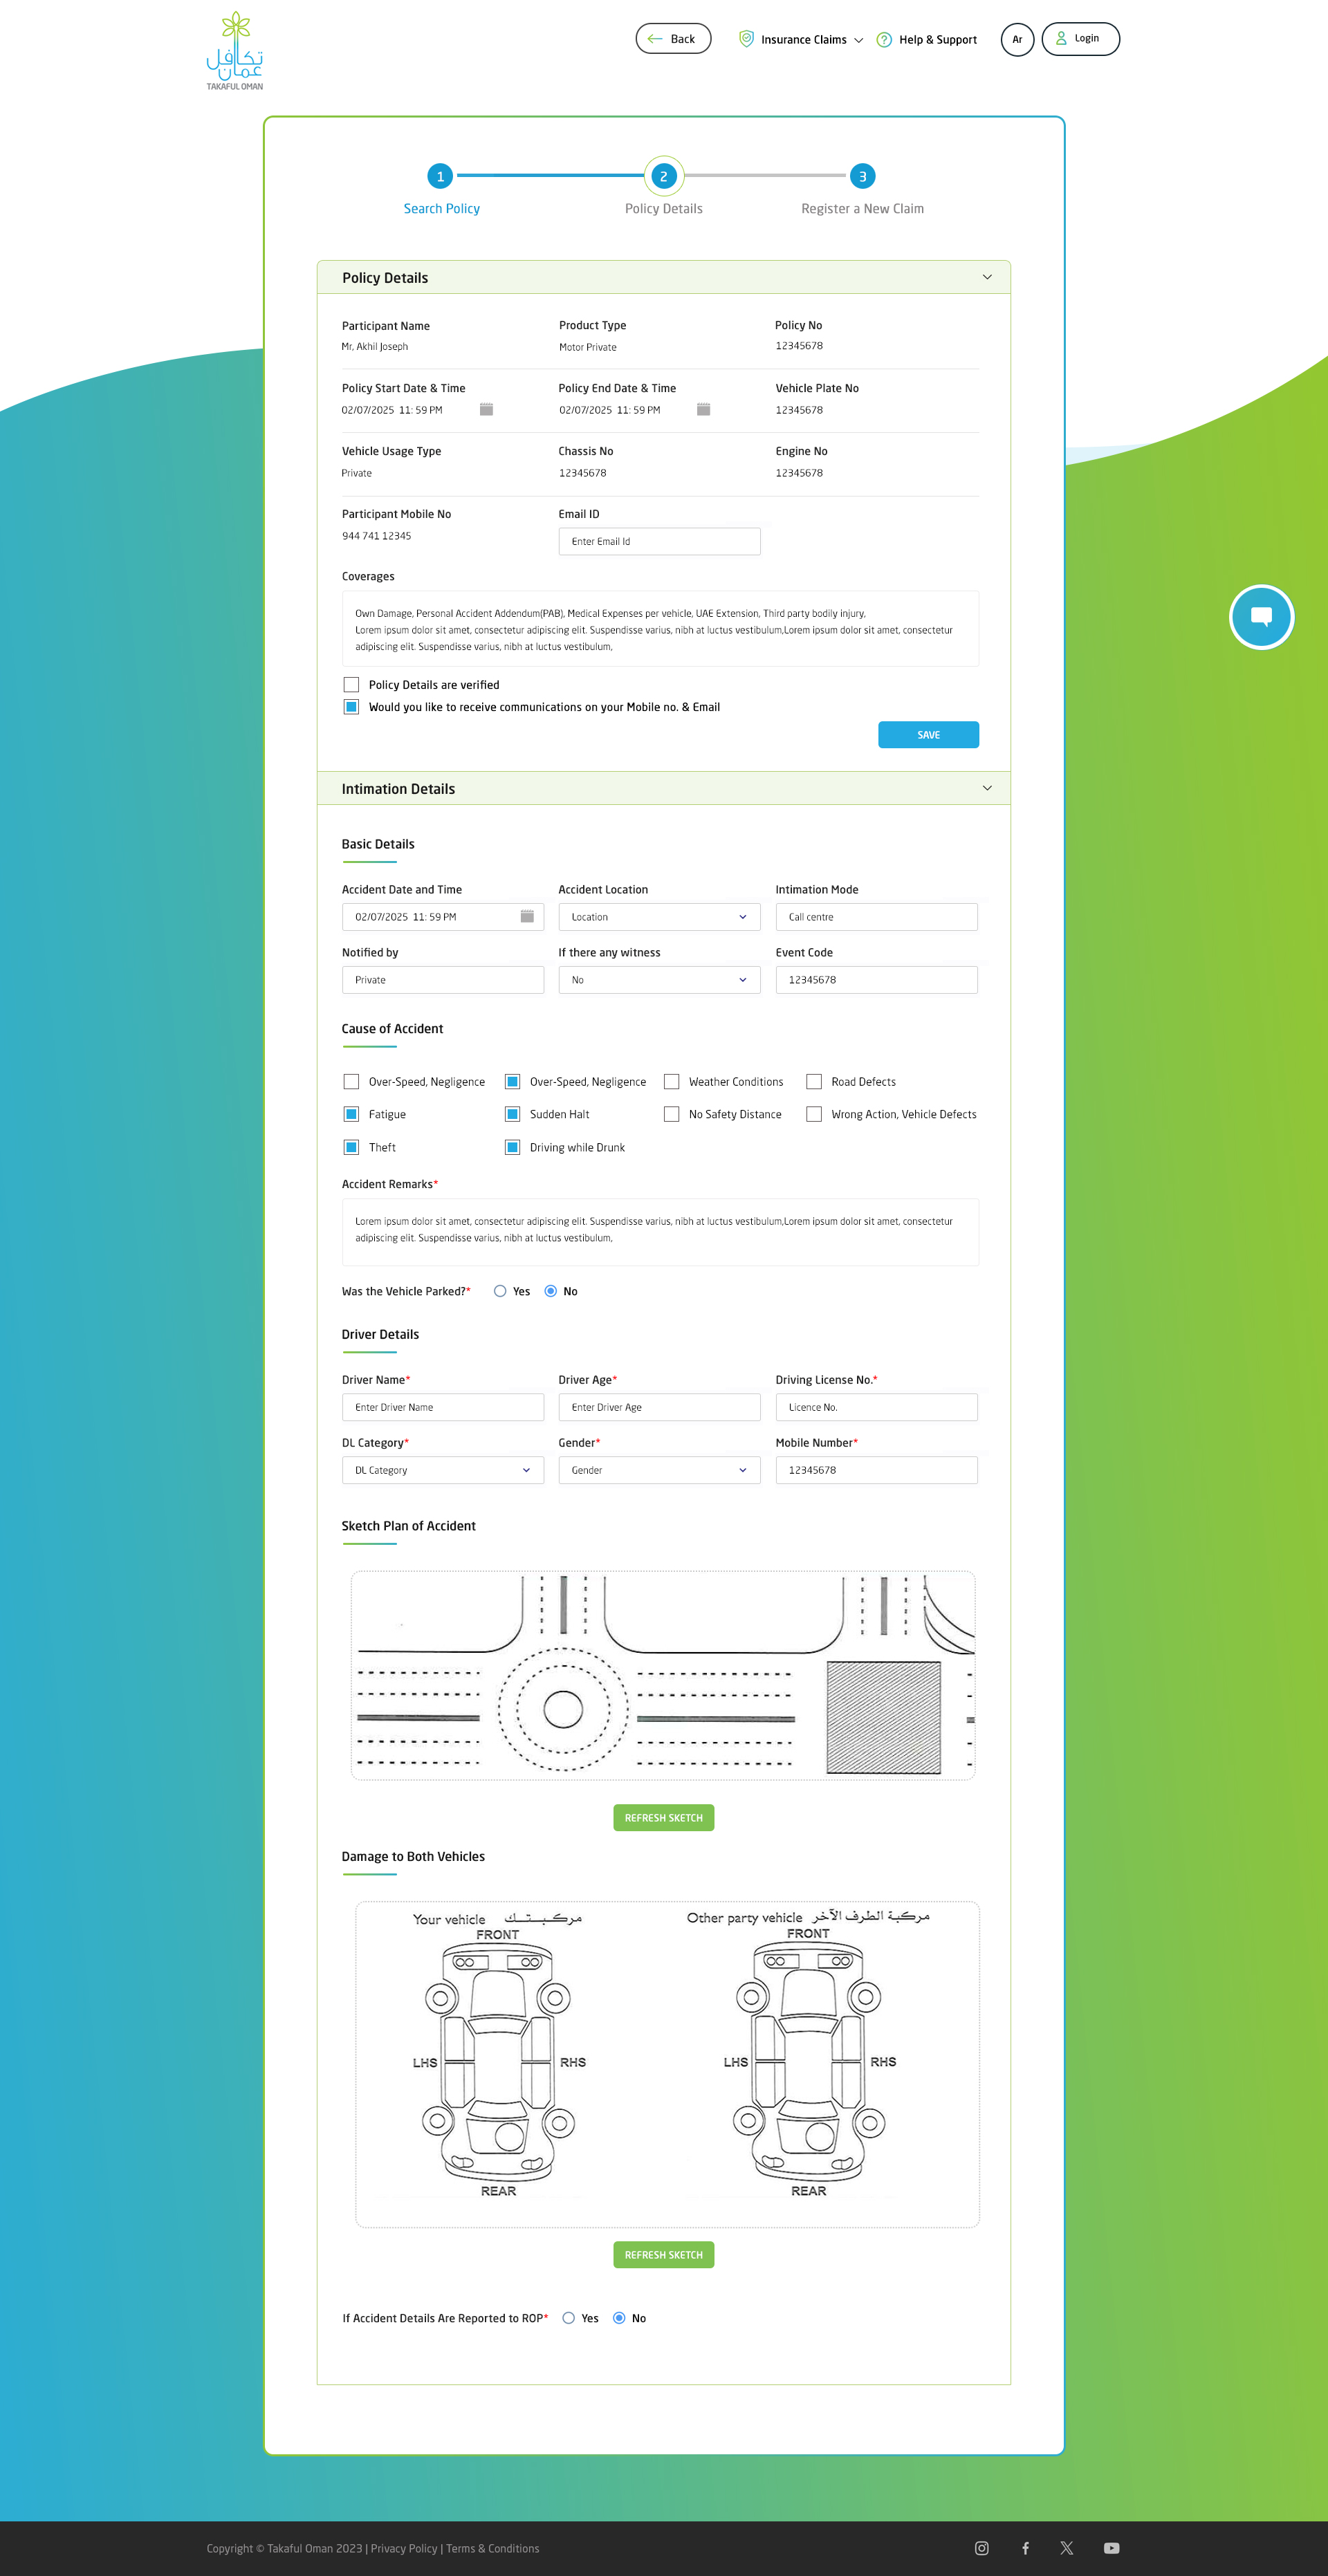Viewport: 1328px width, 2576px height.
Task: Open the Instagram footer icon
Action: [981, 2548]
